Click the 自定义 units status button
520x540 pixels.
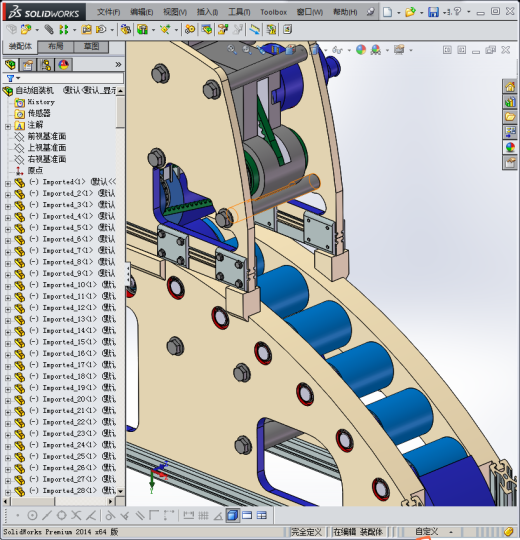(426, 531)
